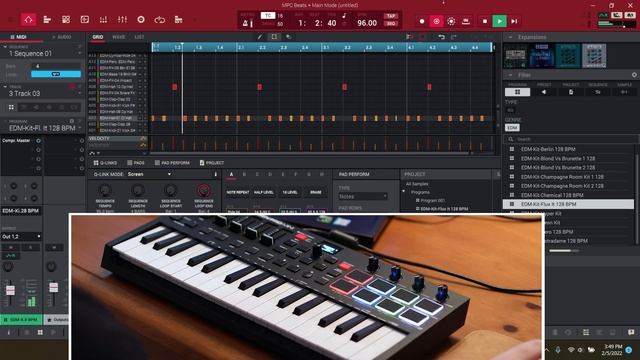This screenshot has height=360, width=640.
Task: Click the SEQ tempo source button
Action: point(391,24)
